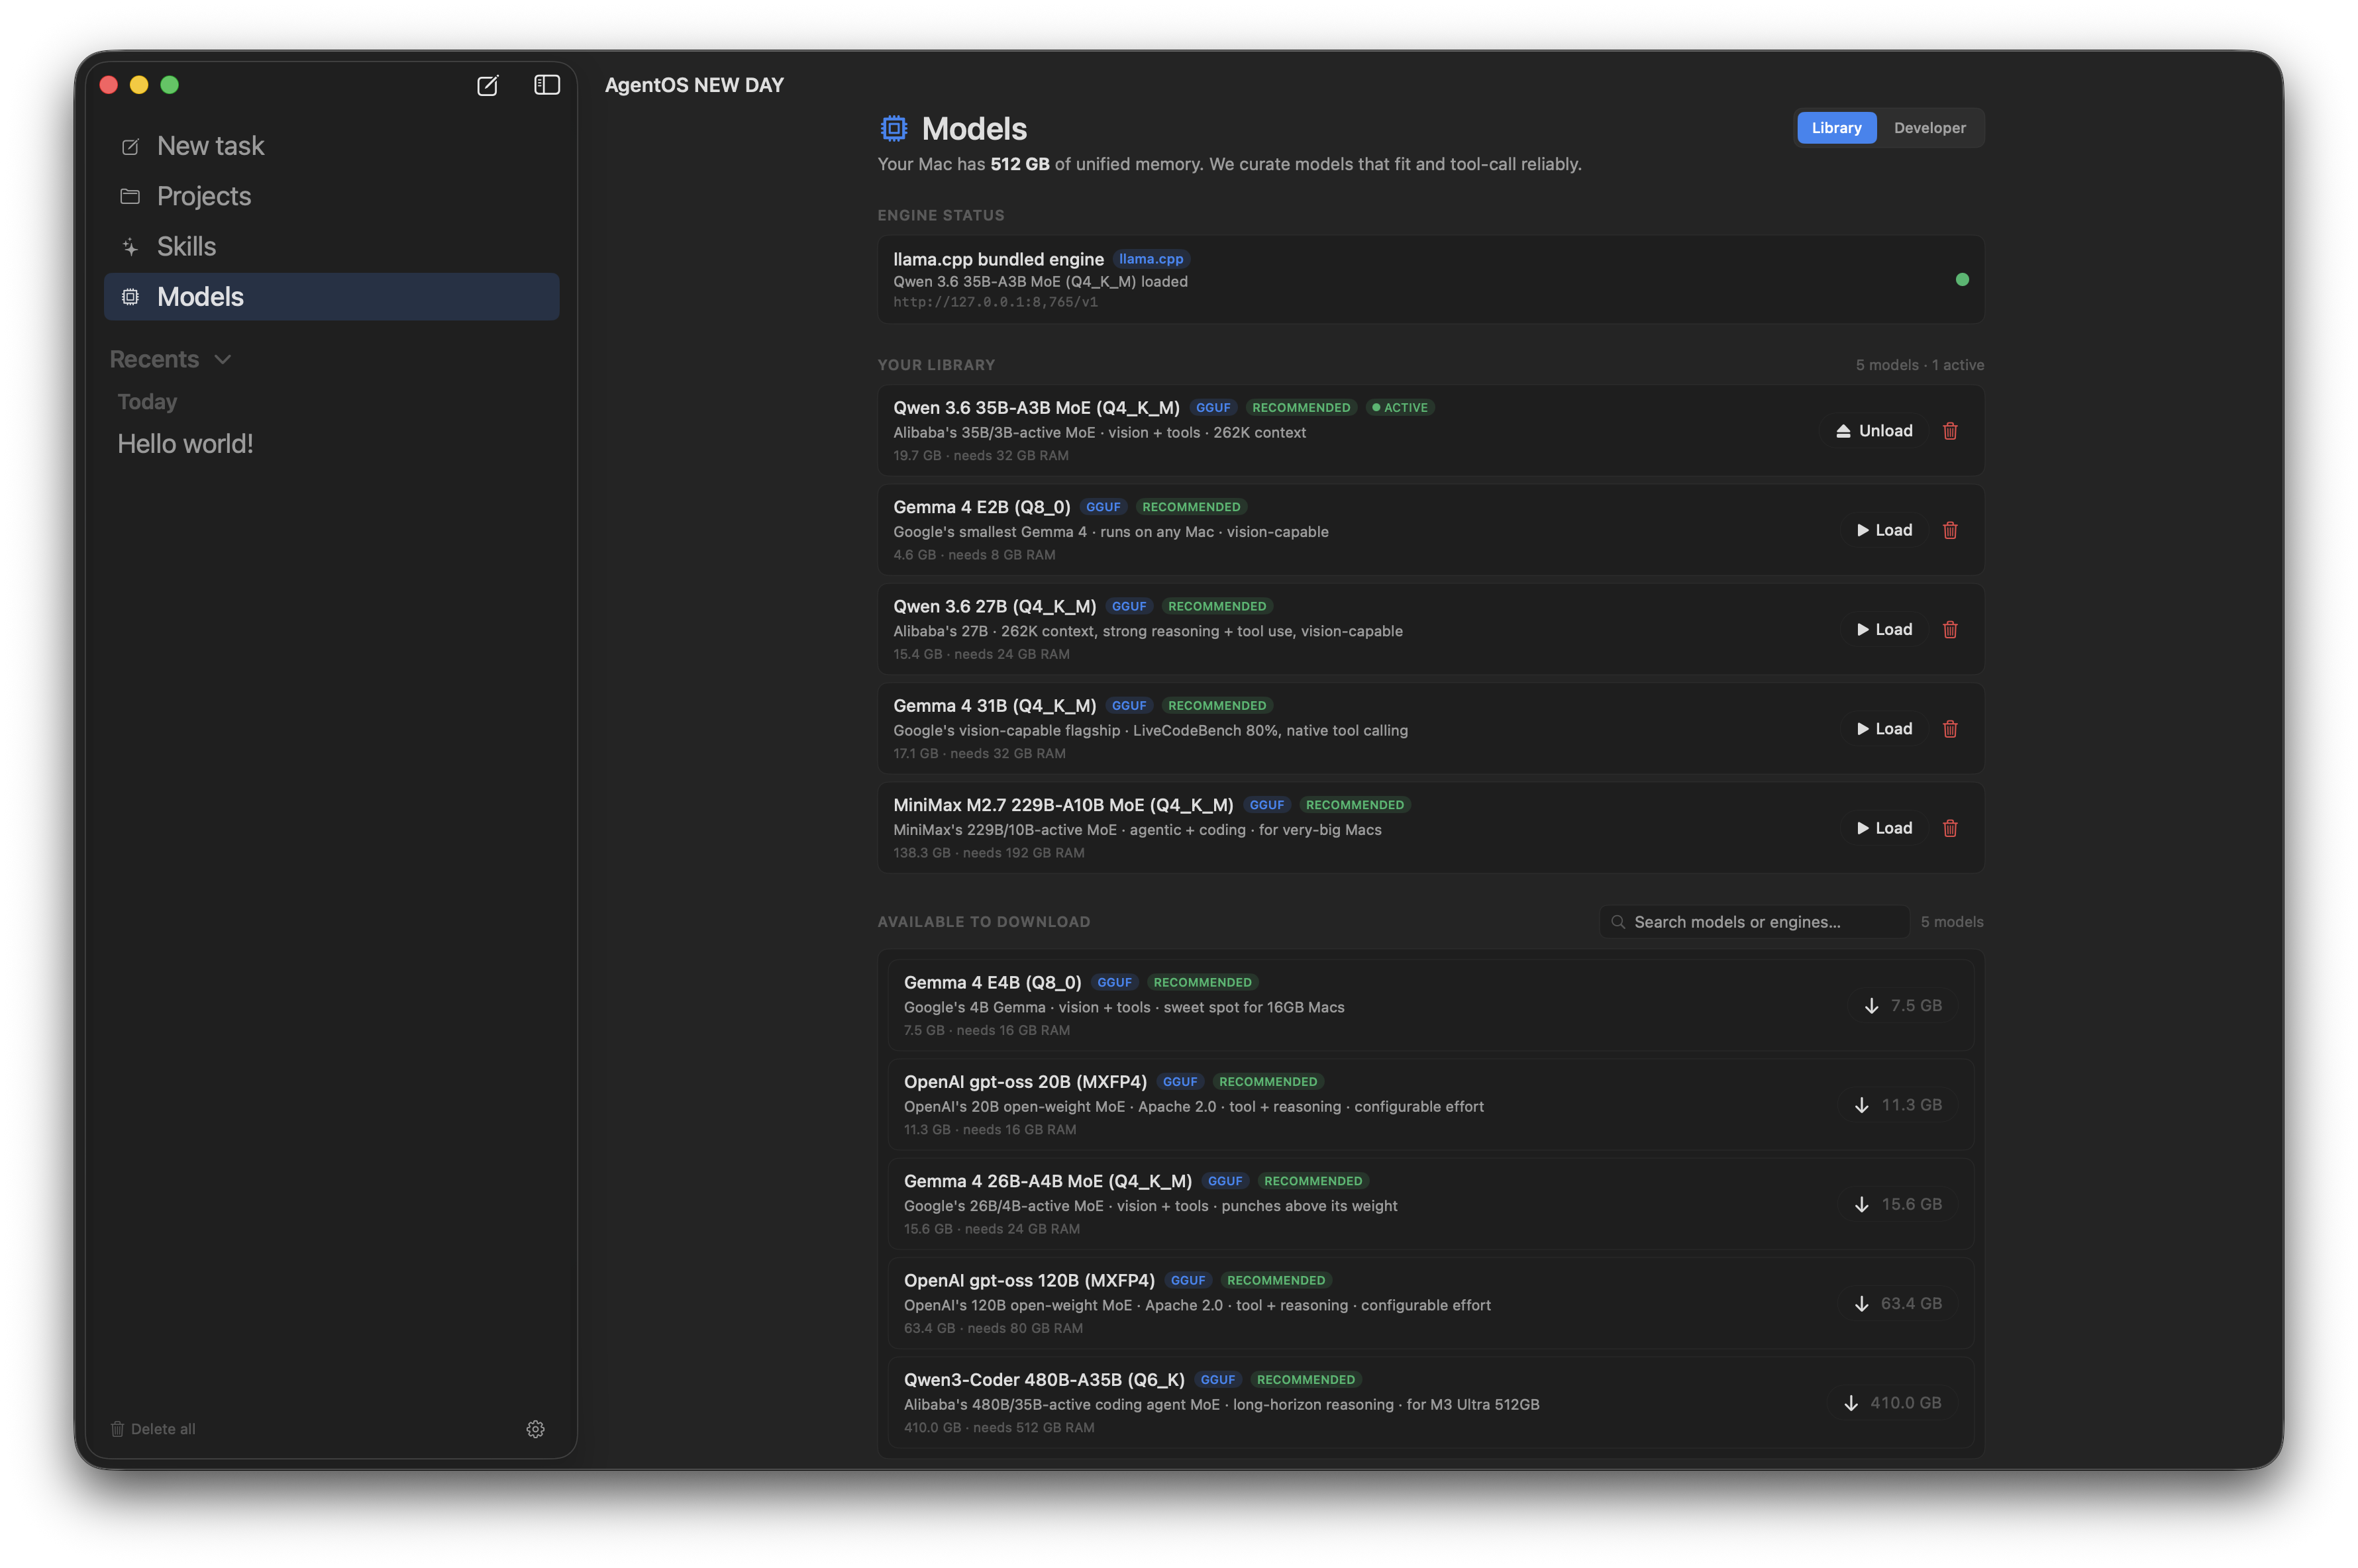Open the Hello world! recent task
The height and width of the screenshot is (1568, 2358).
click(185, 444)
